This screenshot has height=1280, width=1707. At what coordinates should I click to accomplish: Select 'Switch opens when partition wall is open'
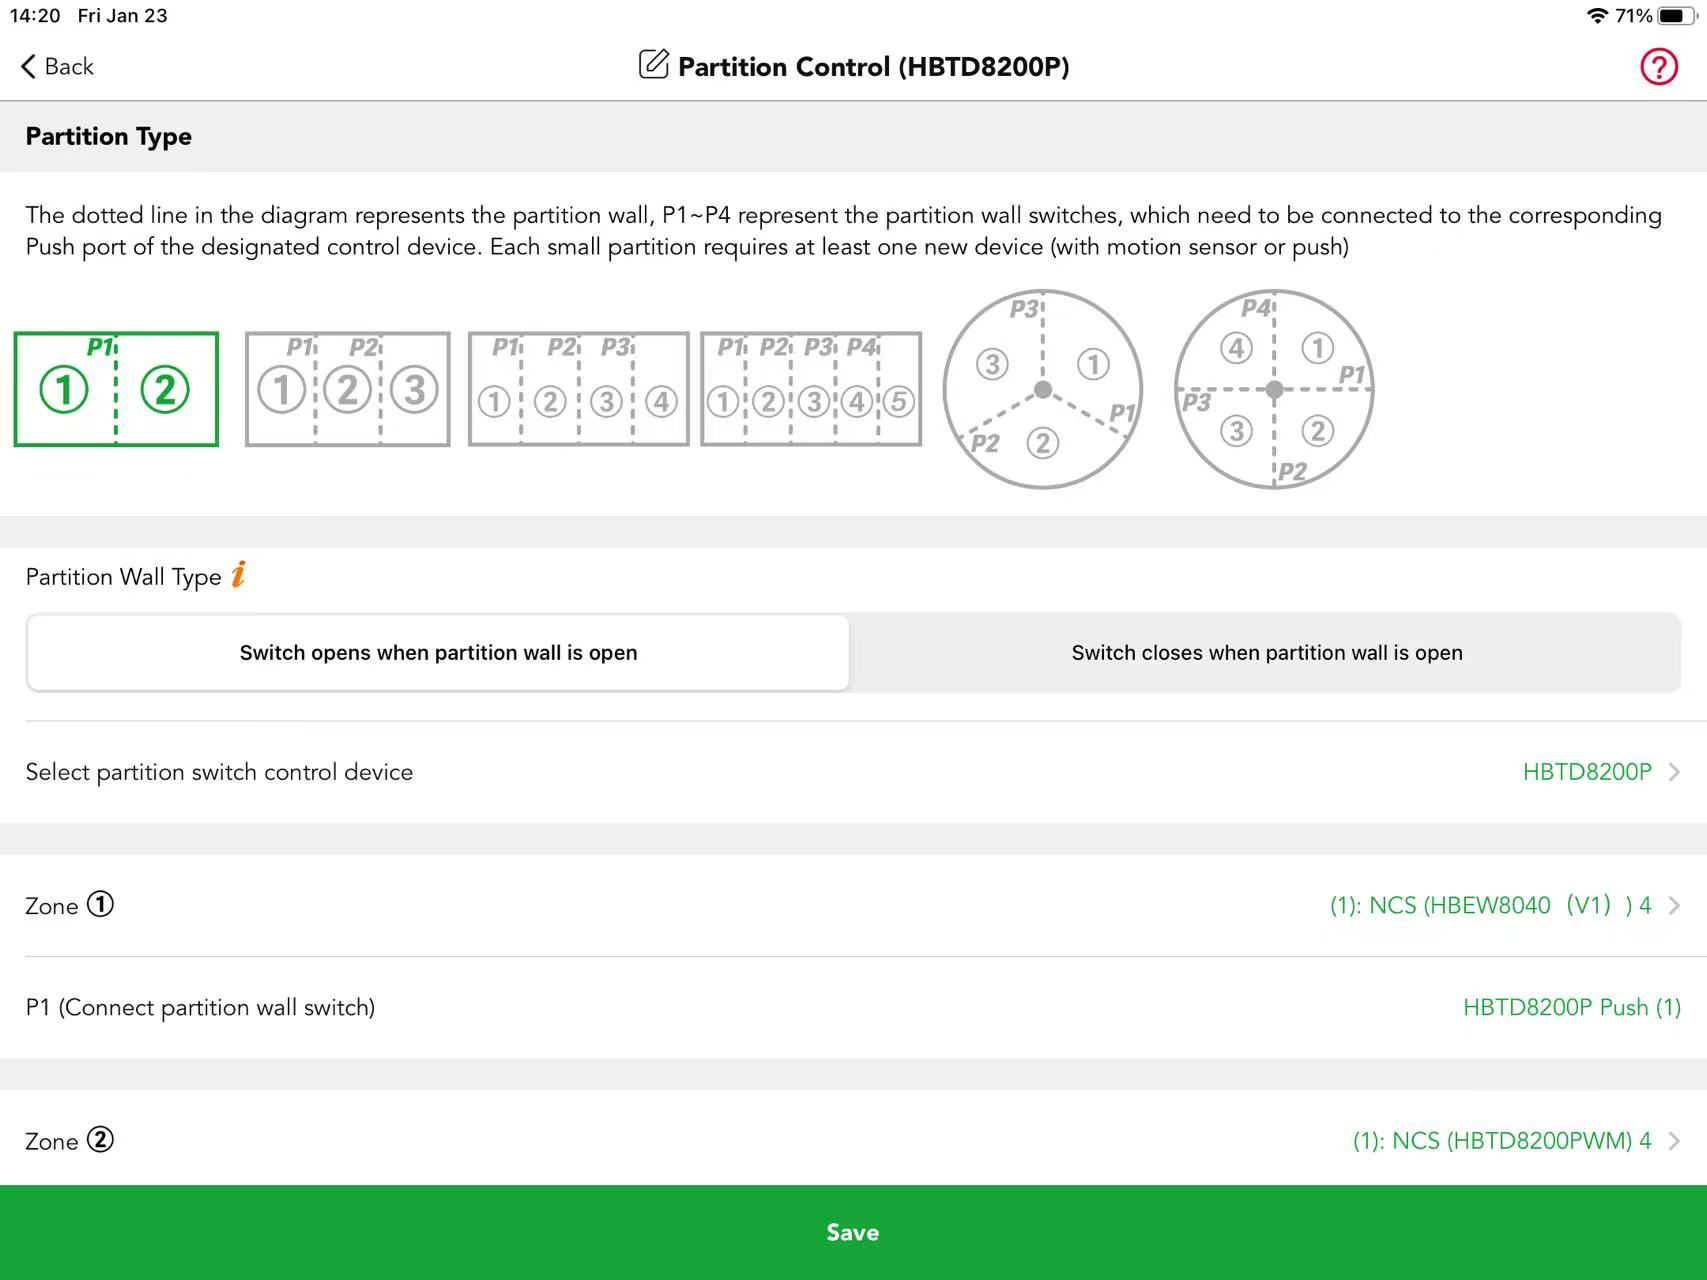coord(438,653)
